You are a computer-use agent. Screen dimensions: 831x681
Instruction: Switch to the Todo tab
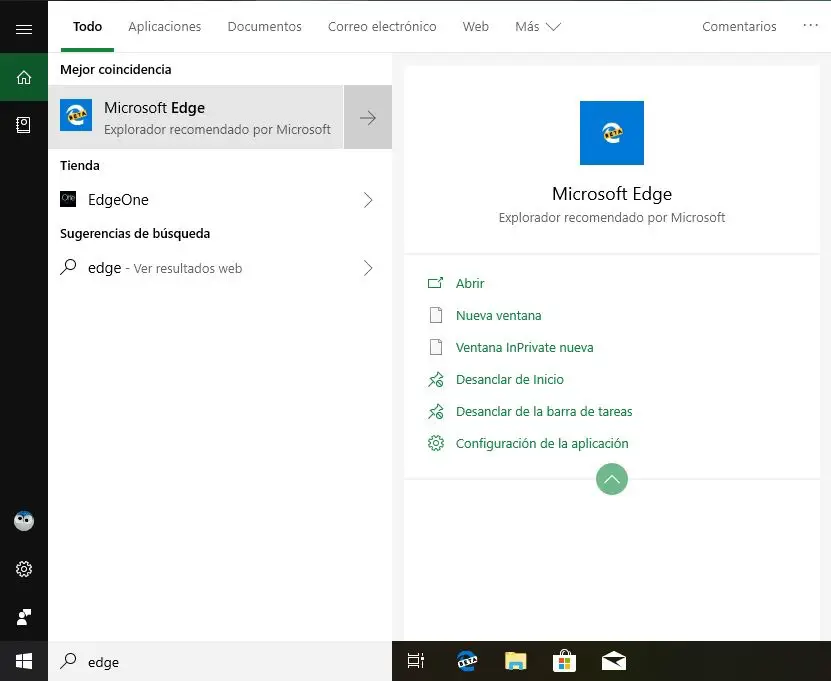click(87, 26)
